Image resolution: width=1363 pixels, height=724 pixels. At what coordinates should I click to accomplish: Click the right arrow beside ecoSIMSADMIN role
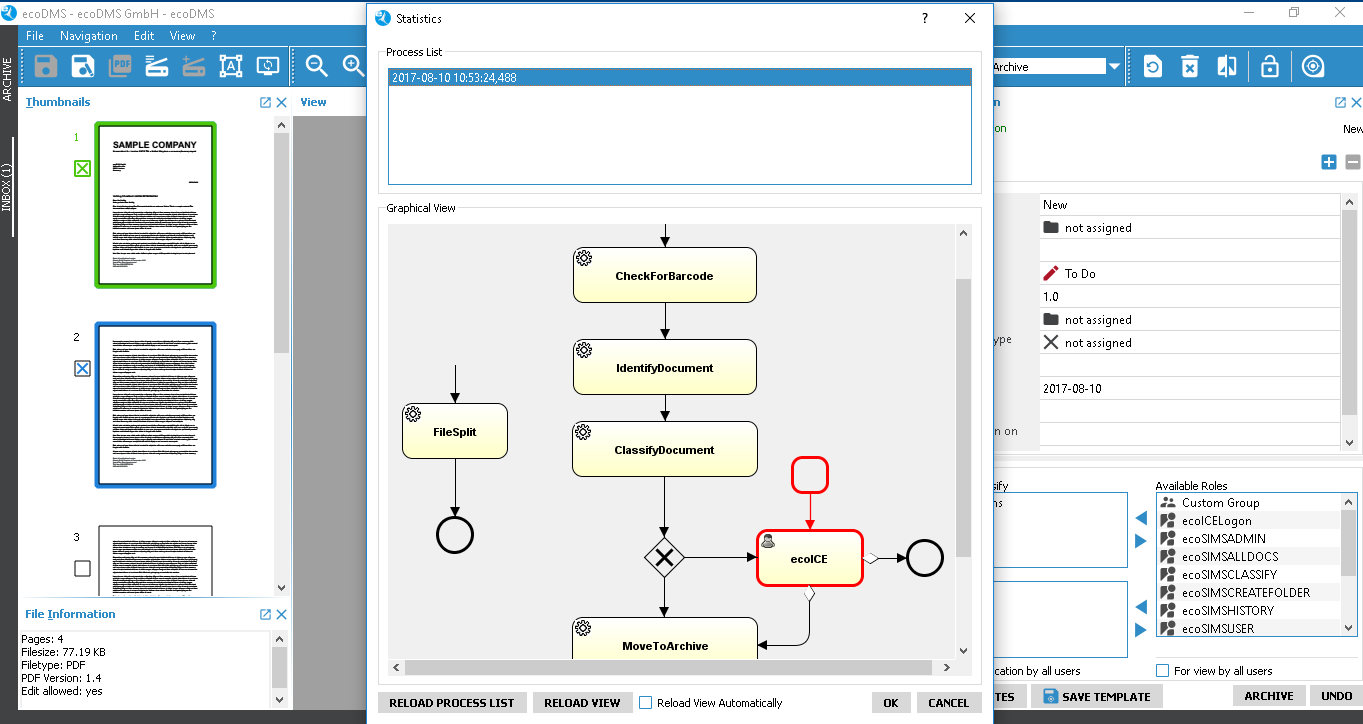1141,541
